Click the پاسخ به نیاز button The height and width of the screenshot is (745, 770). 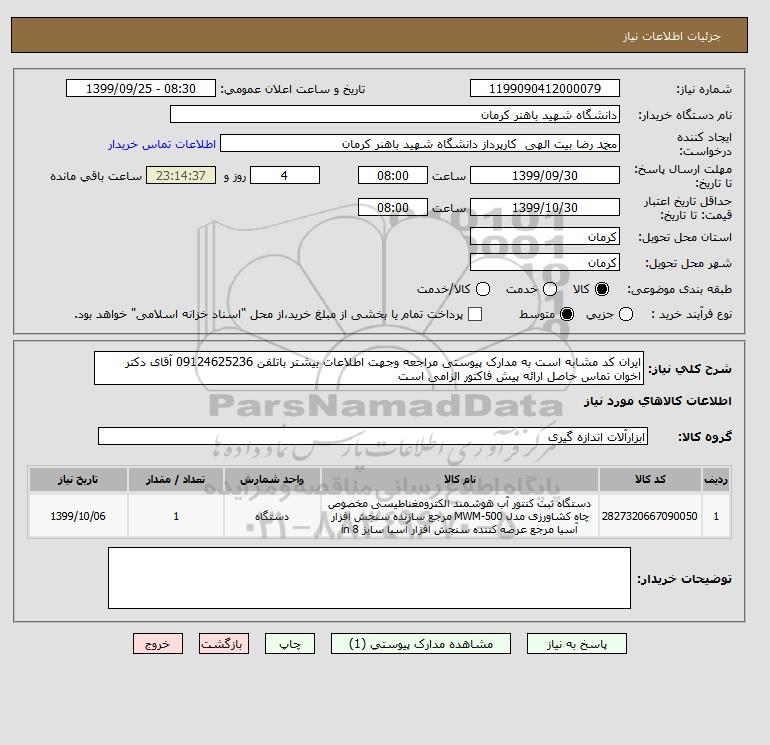(x=577, y=644)
